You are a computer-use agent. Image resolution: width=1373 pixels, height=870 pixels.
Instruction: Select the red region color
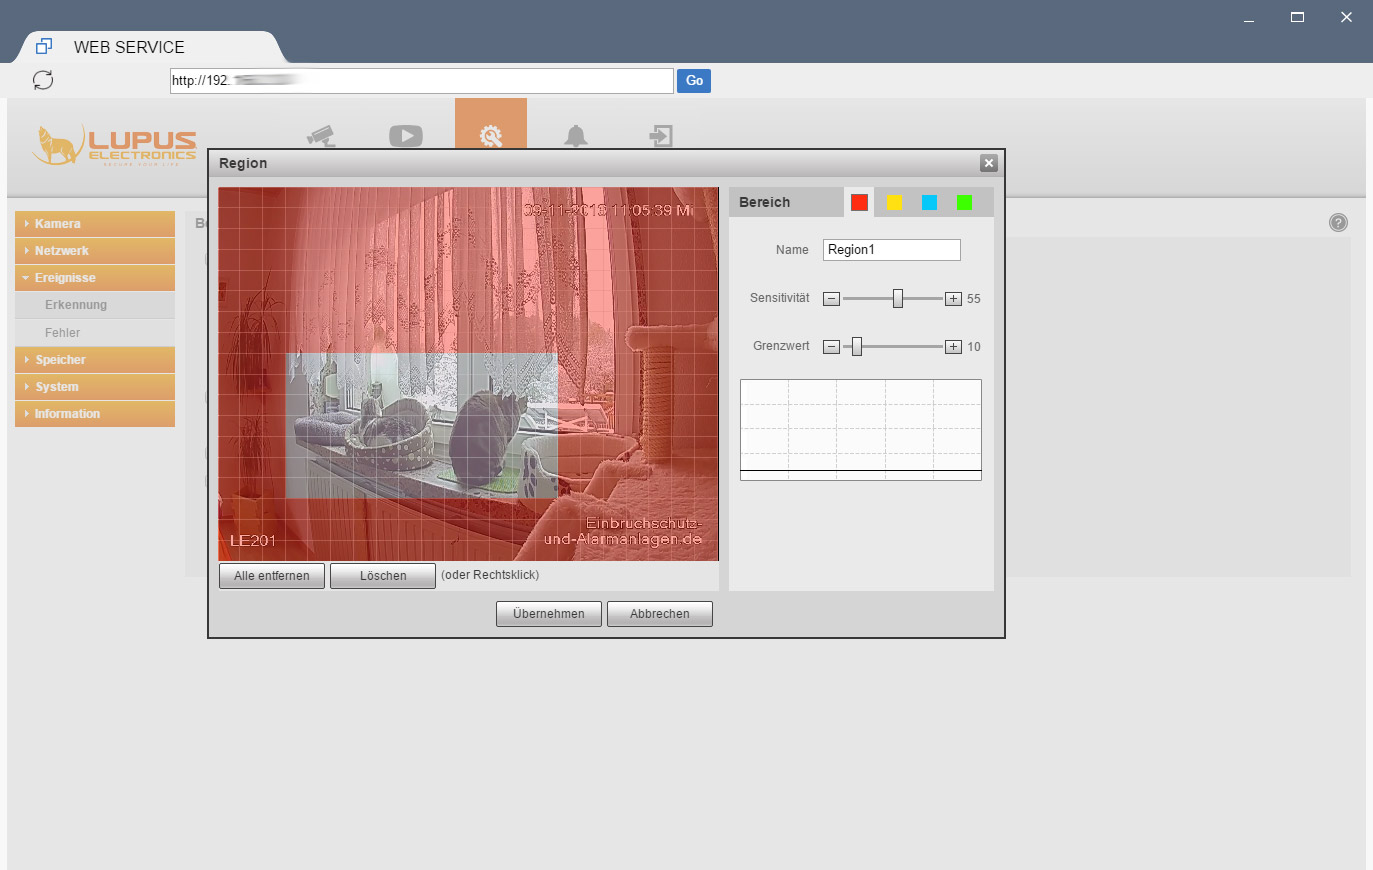[859, 202]
